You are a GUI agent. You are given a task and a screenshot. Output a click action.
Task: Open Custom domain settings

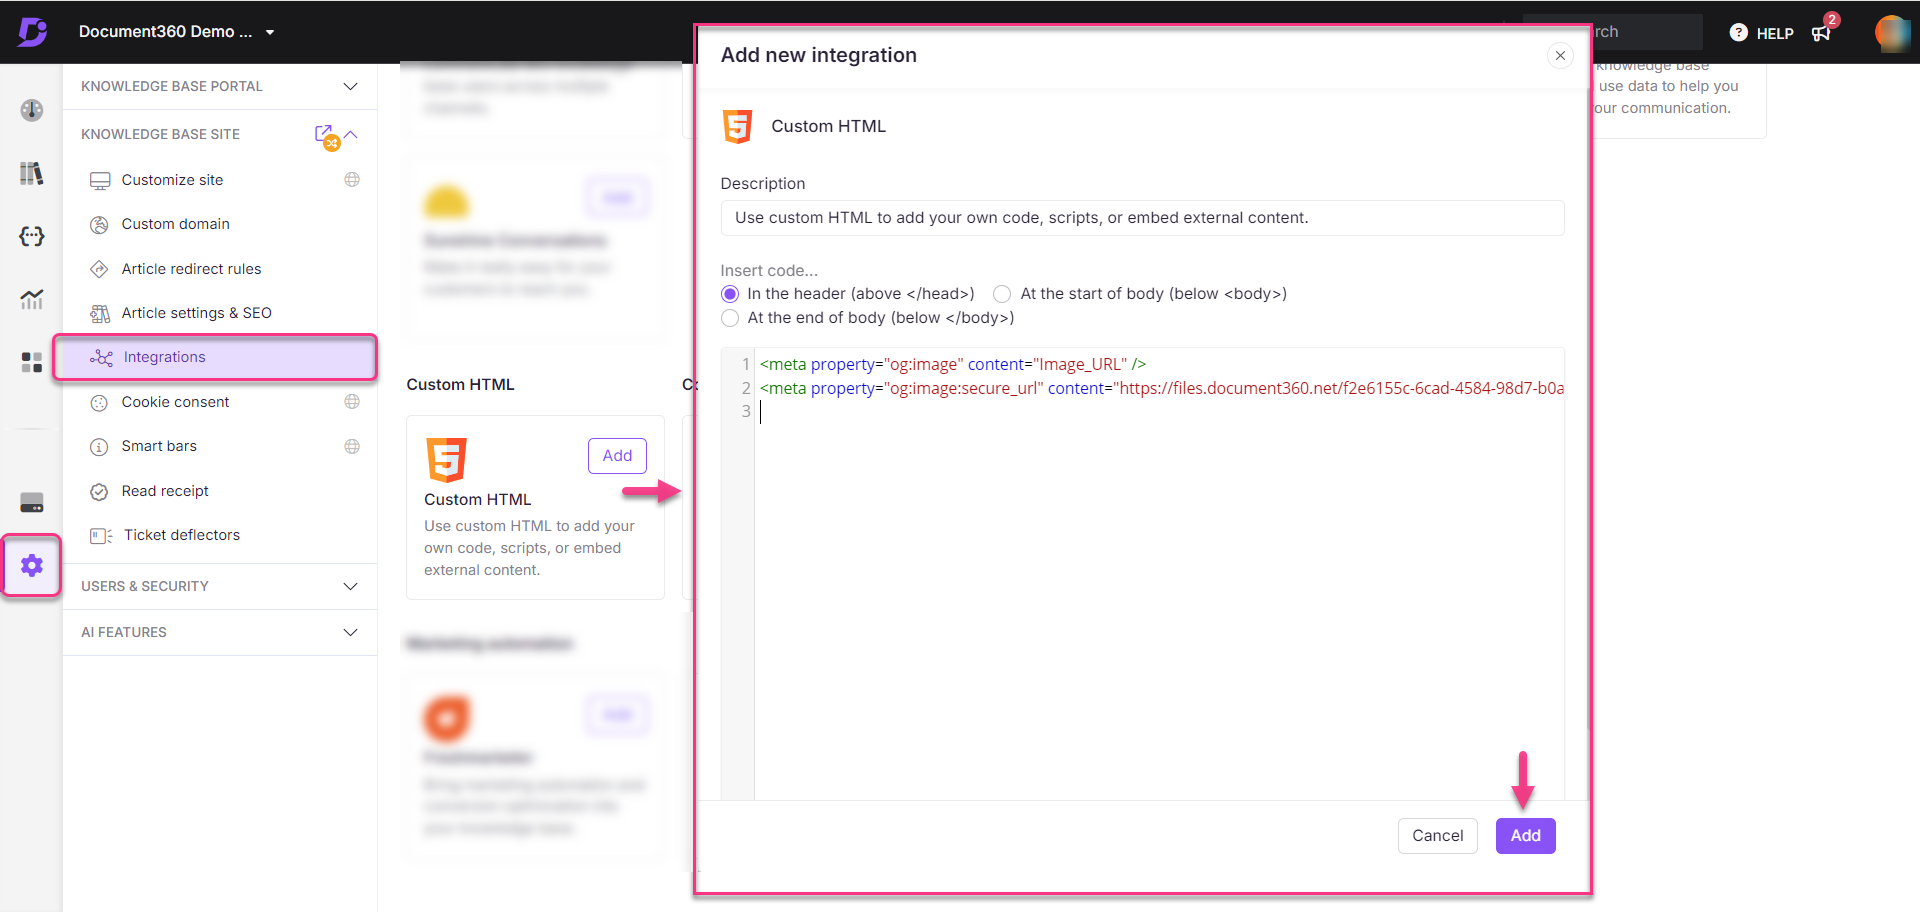[x=175, y=224]
